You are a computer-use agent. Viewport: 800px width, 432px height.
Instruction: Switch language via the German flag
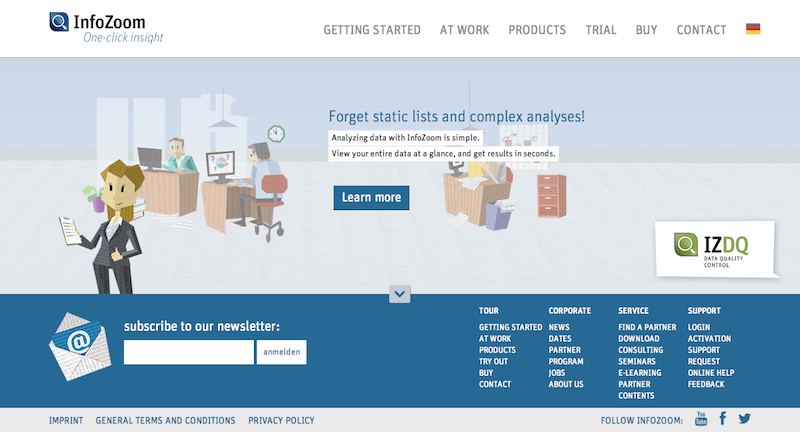[753, 29]
